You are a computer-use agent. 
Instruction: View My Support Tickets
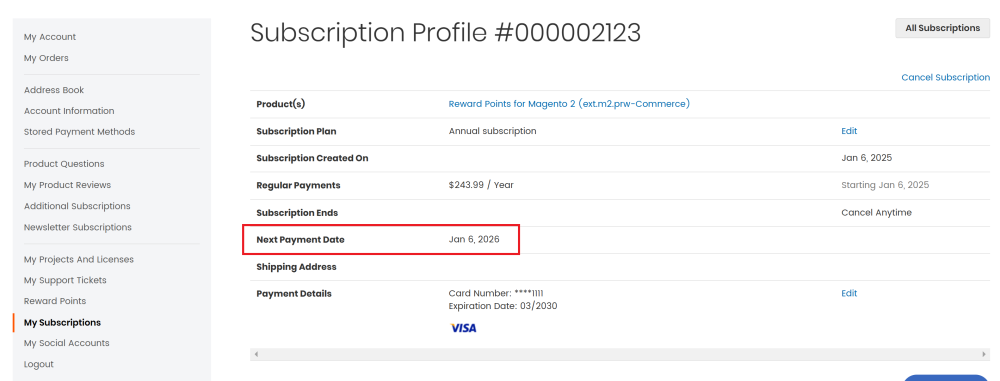[65, 280]
